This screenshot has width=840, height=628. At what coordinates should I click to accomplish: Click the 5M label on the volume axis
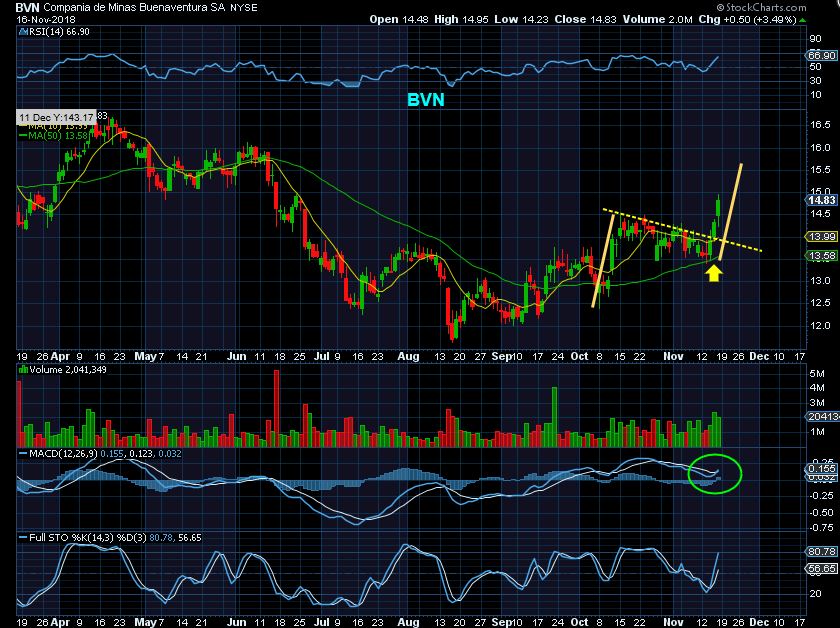tap(817, 373)
